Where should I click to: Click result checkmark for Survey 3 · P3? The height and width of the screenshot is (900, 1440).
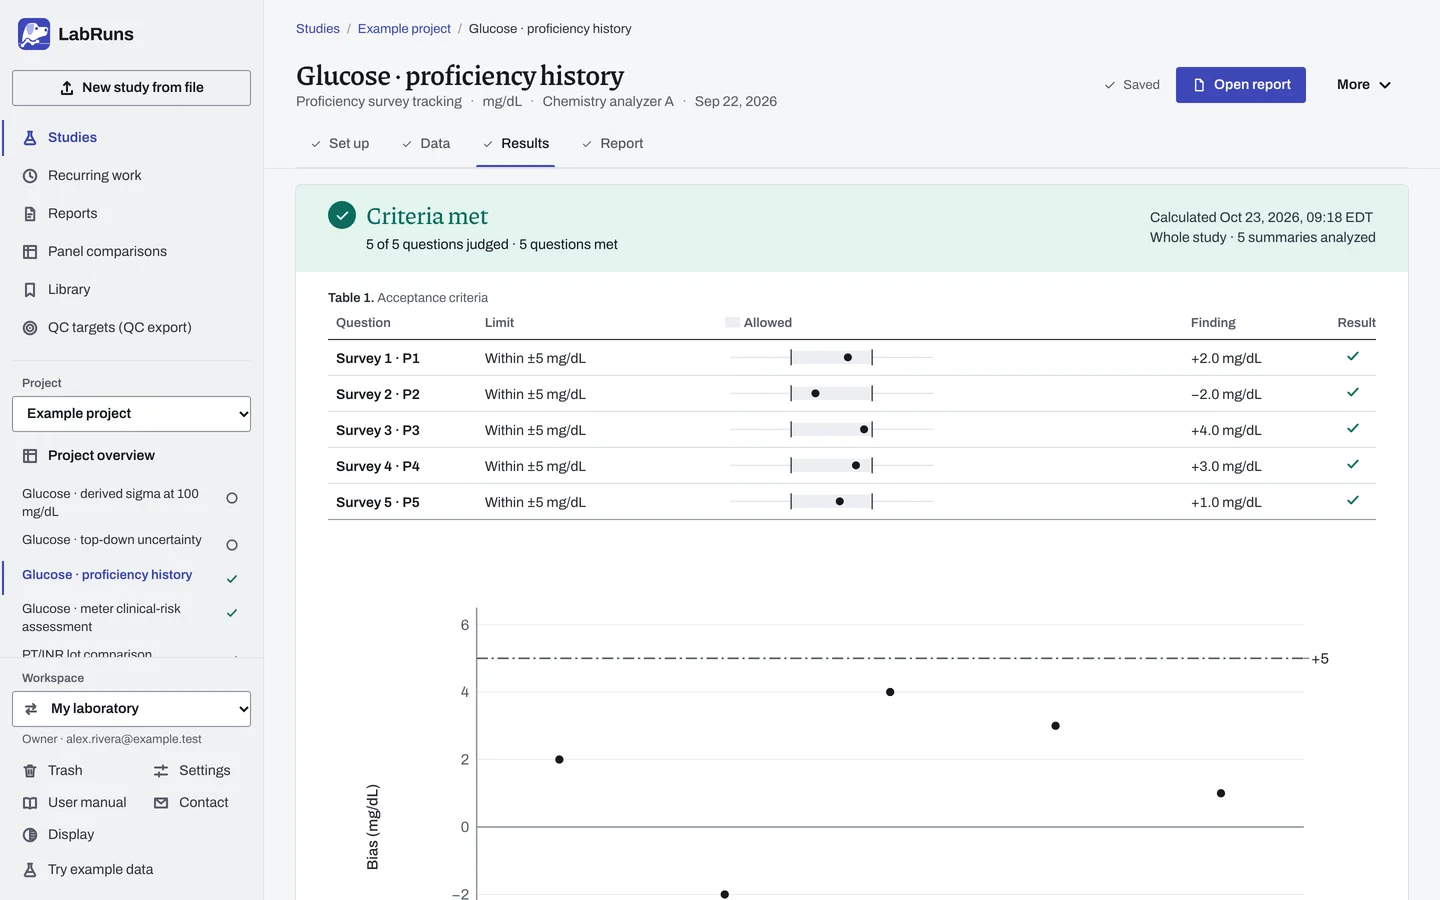point(1353,429)
